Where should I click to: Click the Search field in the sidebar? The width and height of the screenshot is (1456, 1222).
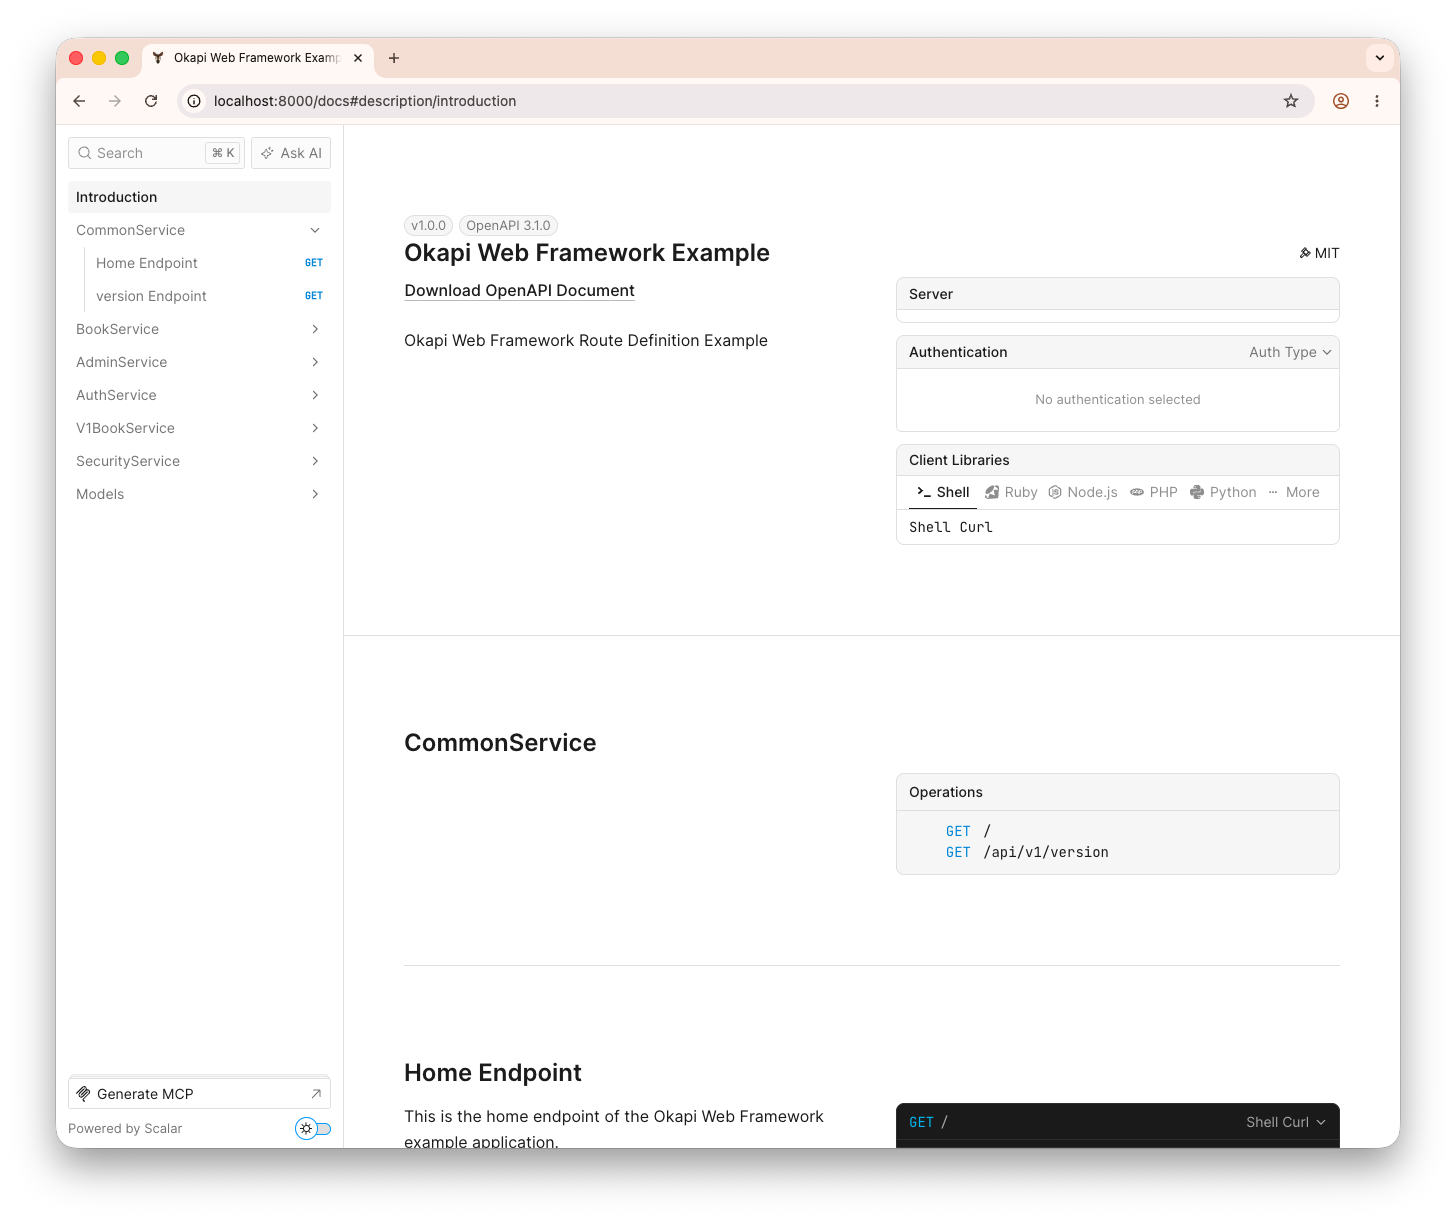pos(156,153)
